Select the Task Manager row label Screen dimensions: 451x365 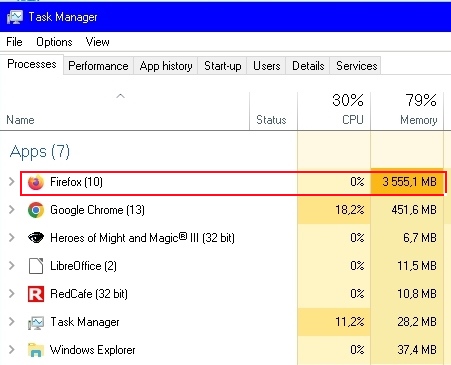[85, 322]
